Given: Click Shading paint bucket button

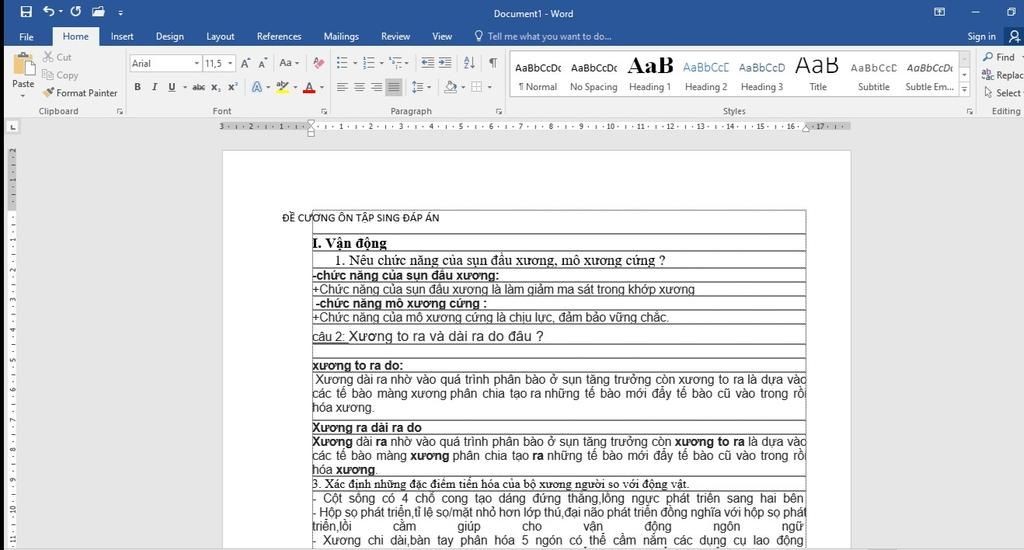Looking at the screenshot, I should pos(451,87).
